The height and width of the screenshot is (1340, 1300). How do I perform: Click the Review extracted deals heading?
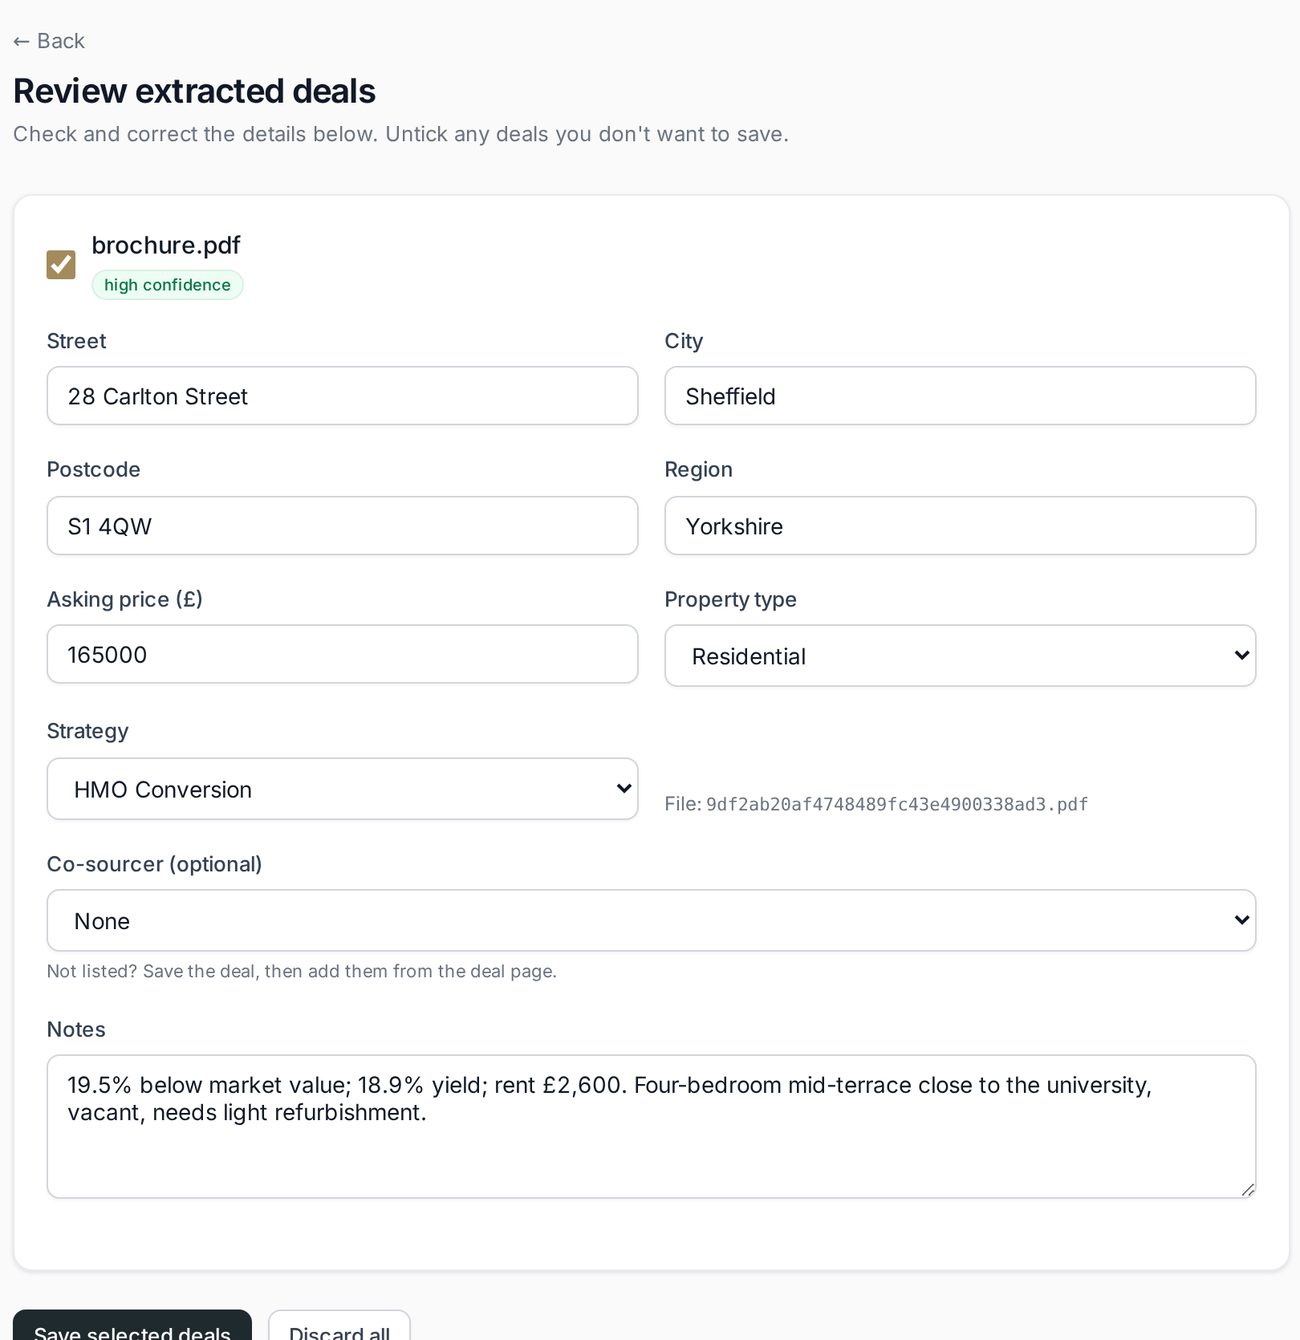(x=194, y=91)
